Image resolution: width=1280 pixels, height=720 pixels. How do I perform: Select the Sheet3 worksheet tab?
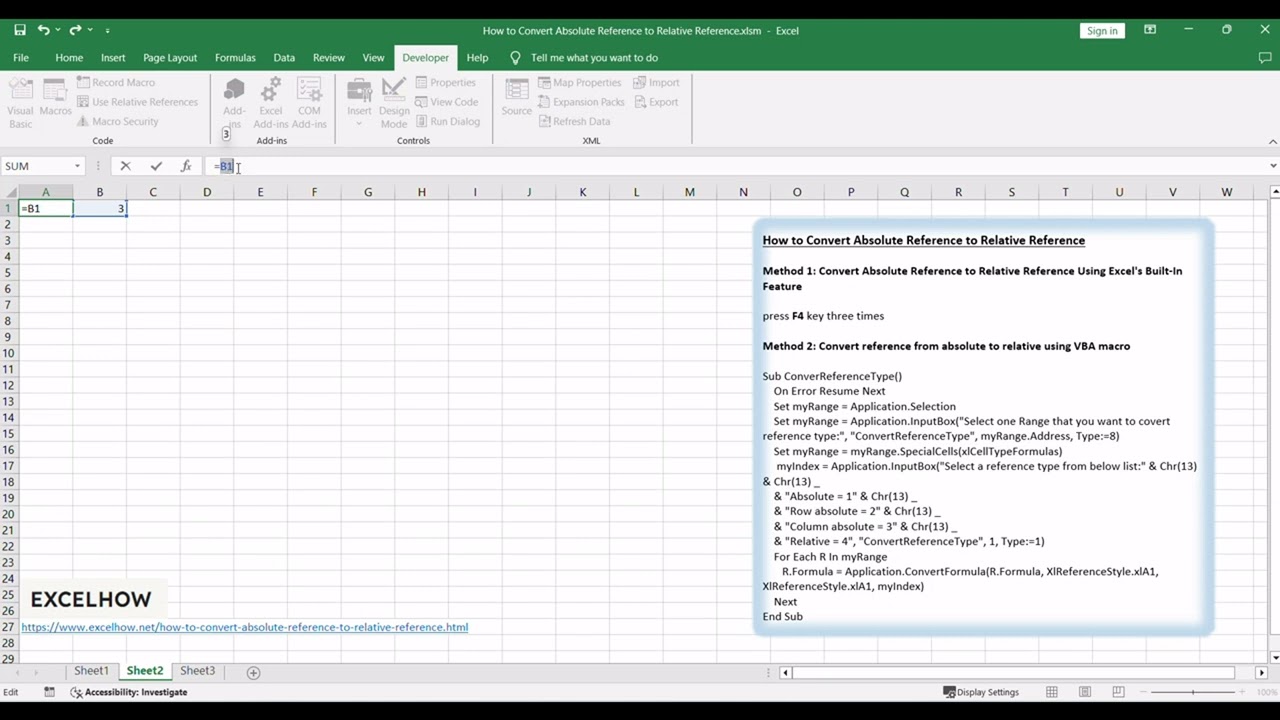pos(197,671)
